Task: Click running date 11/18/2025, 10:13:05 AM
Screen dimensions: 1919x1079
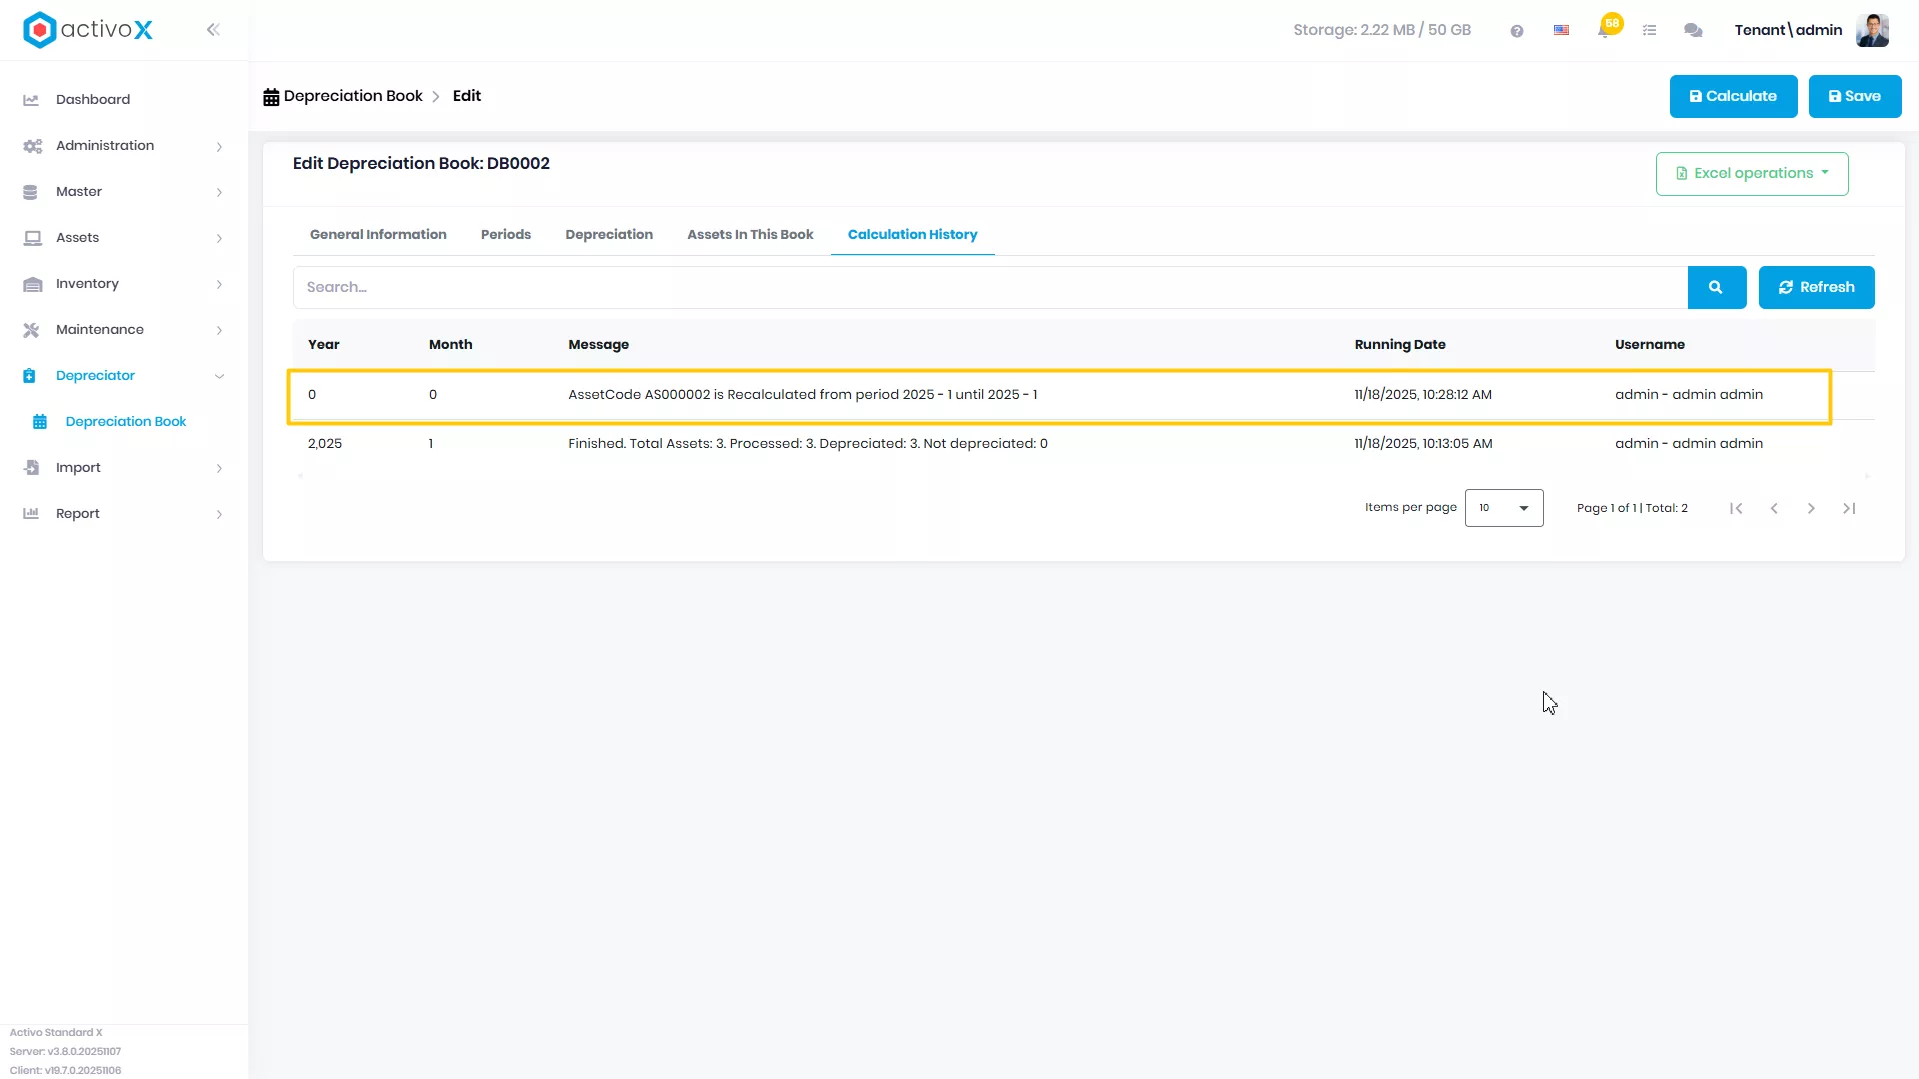Action: [1423, 444]
